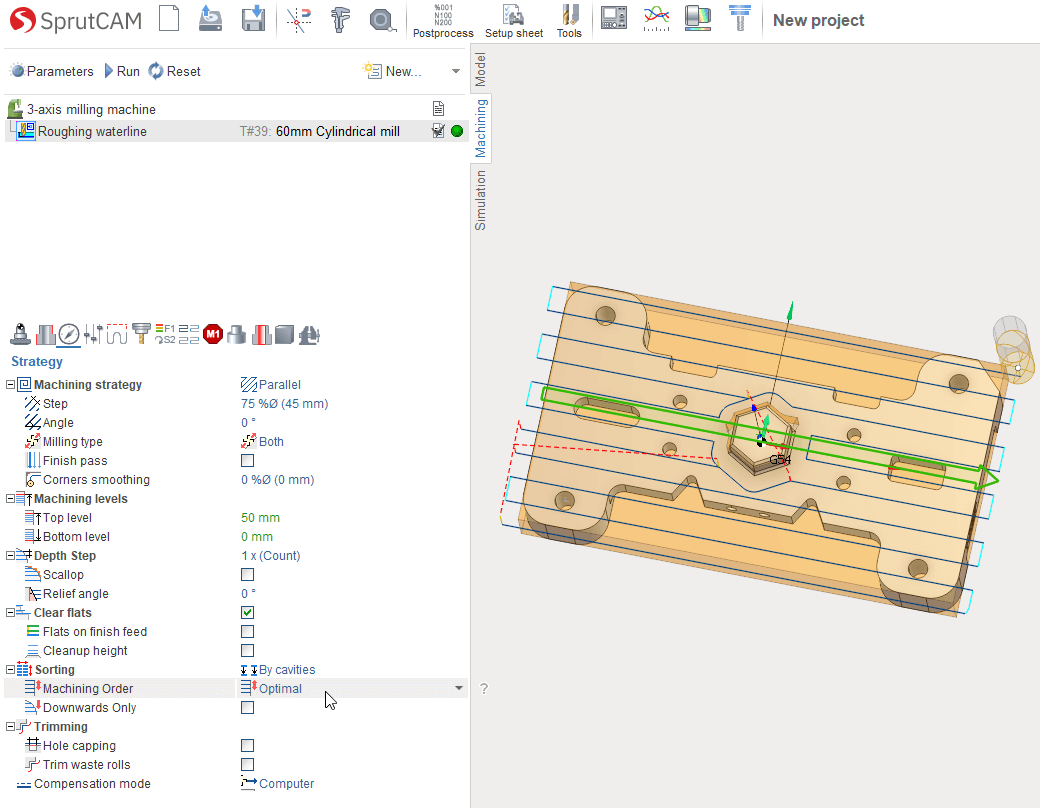The height and width of the screenshot is (808, 1040).
Task: Uncheck the Clear flats checkbox
Action: tap(247, 612)
